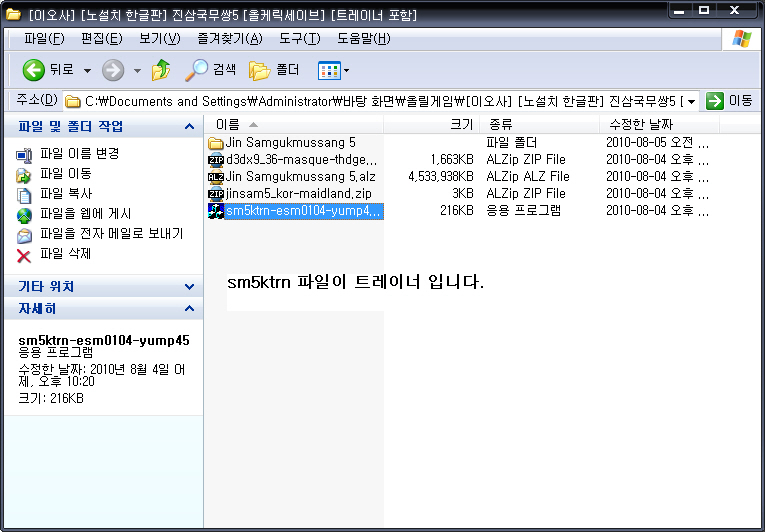Go back with the green 뒤로 arrow
Viewport: 765px width, 532px height.
pyautogui.click(x=34, y=70)
